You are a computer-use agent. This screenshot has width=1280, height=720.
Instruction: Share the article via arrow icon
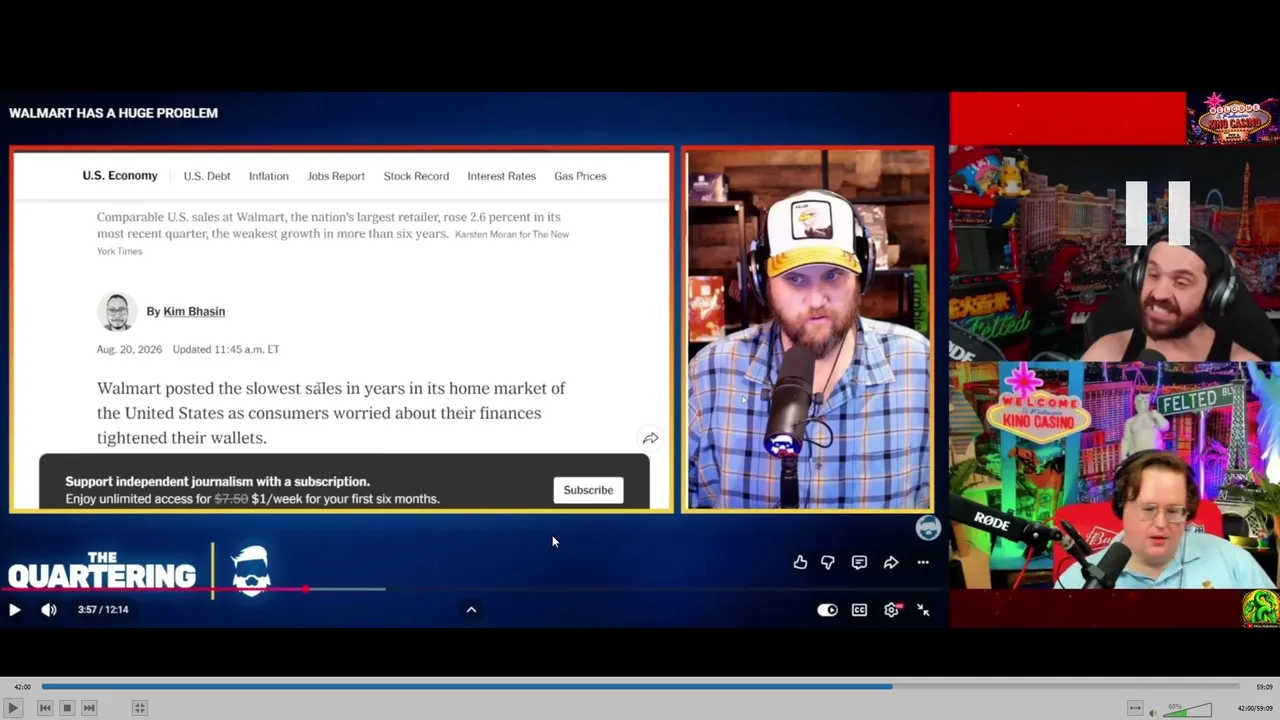click(650, 438)
